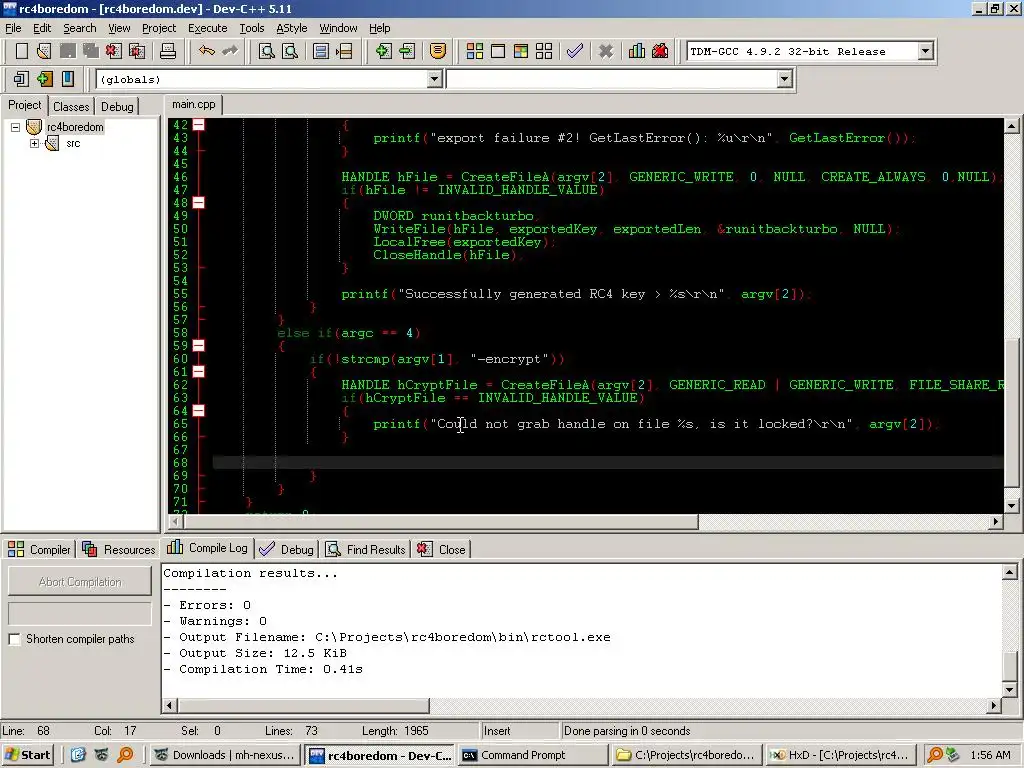Click the Close All files toolbar icon

pos(137,51)
